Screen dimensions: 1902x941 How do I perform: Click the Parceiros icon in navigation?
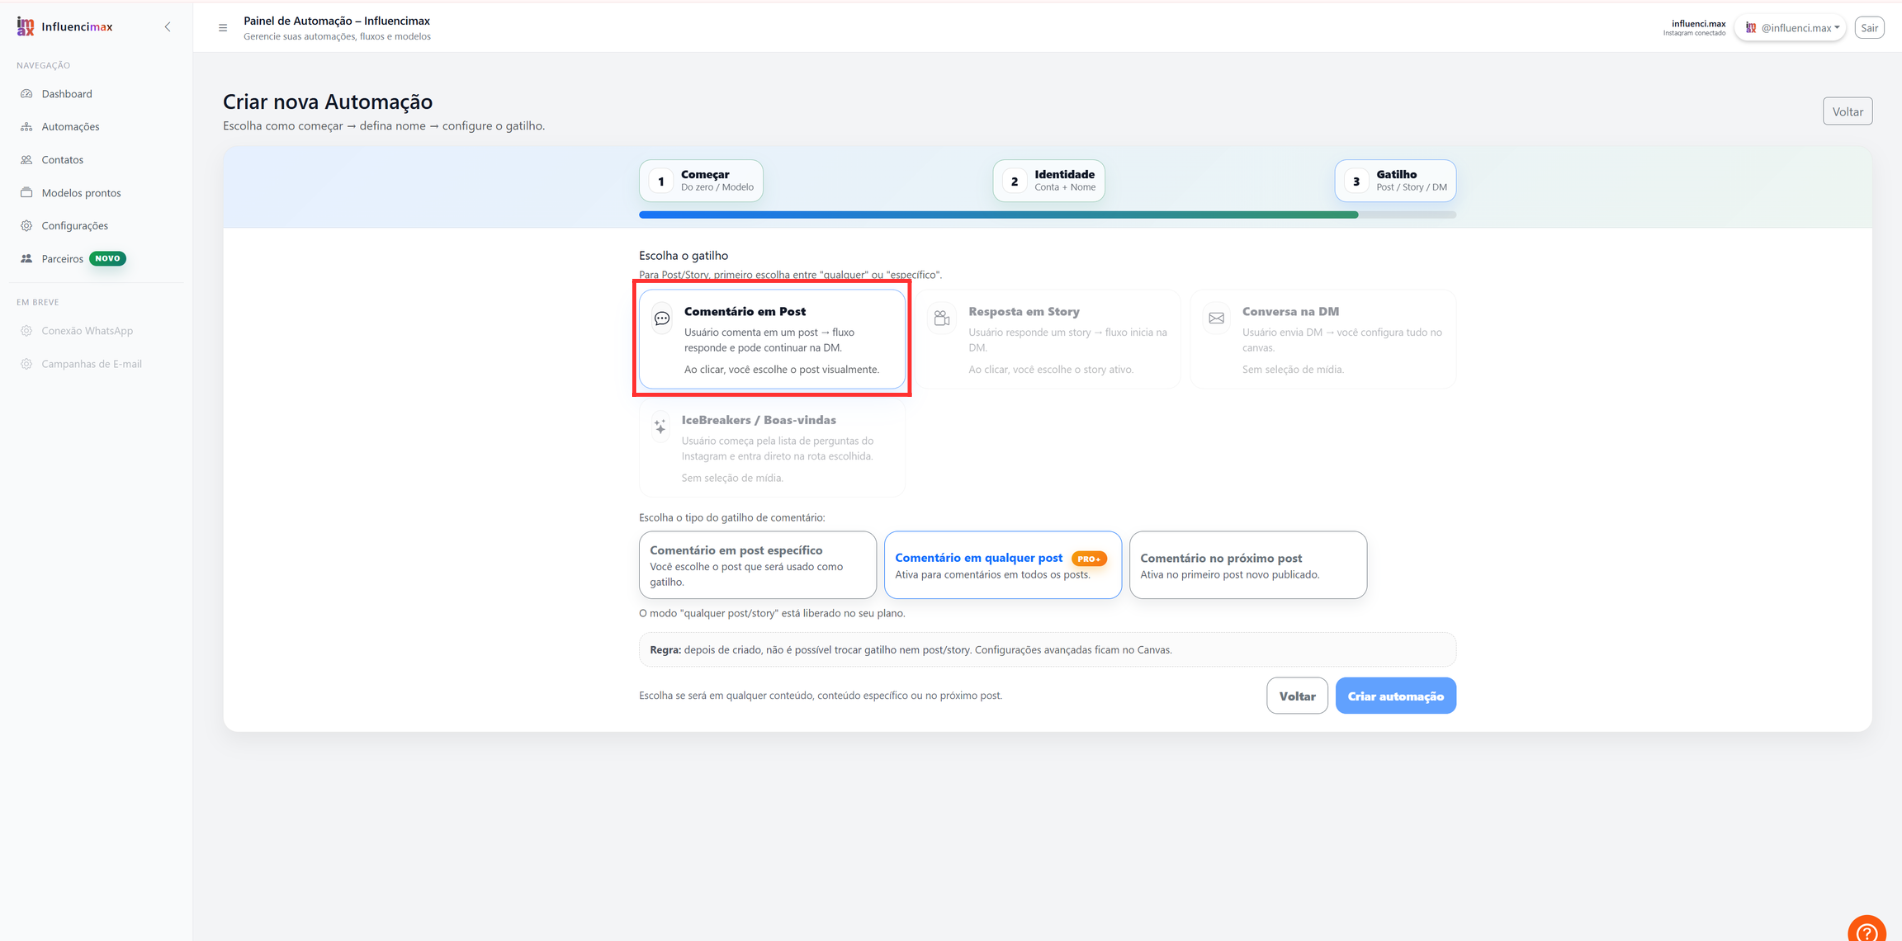(27, 259)
